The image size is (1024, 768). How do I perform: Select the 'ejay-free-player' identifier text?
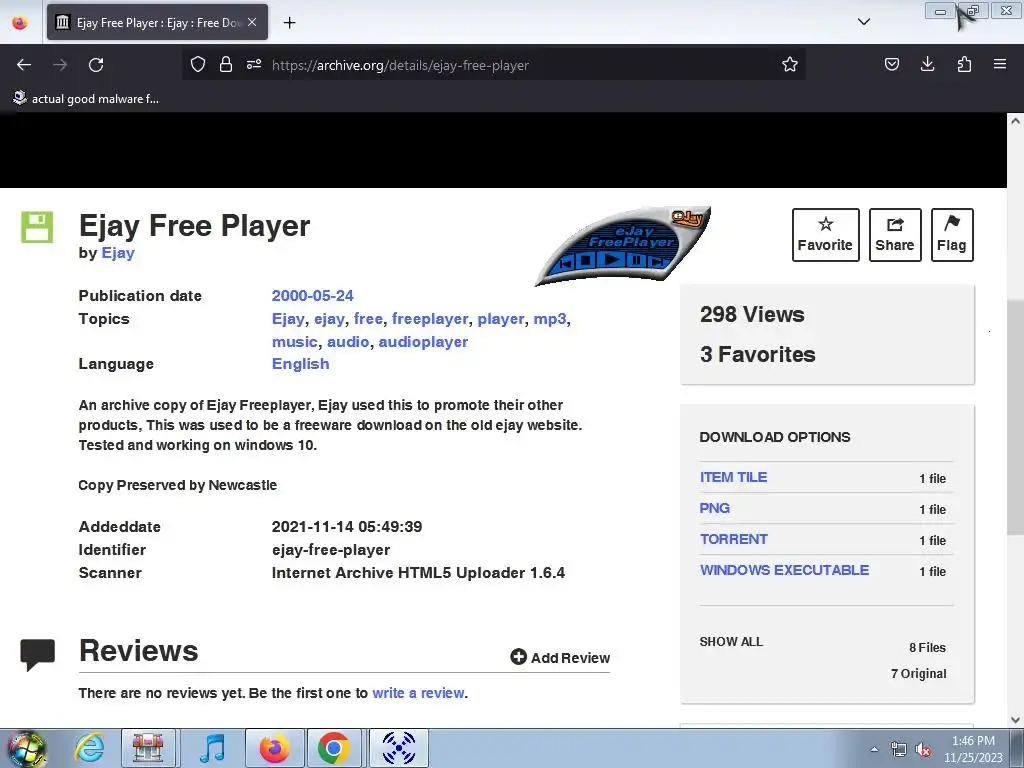coord(330,550)
